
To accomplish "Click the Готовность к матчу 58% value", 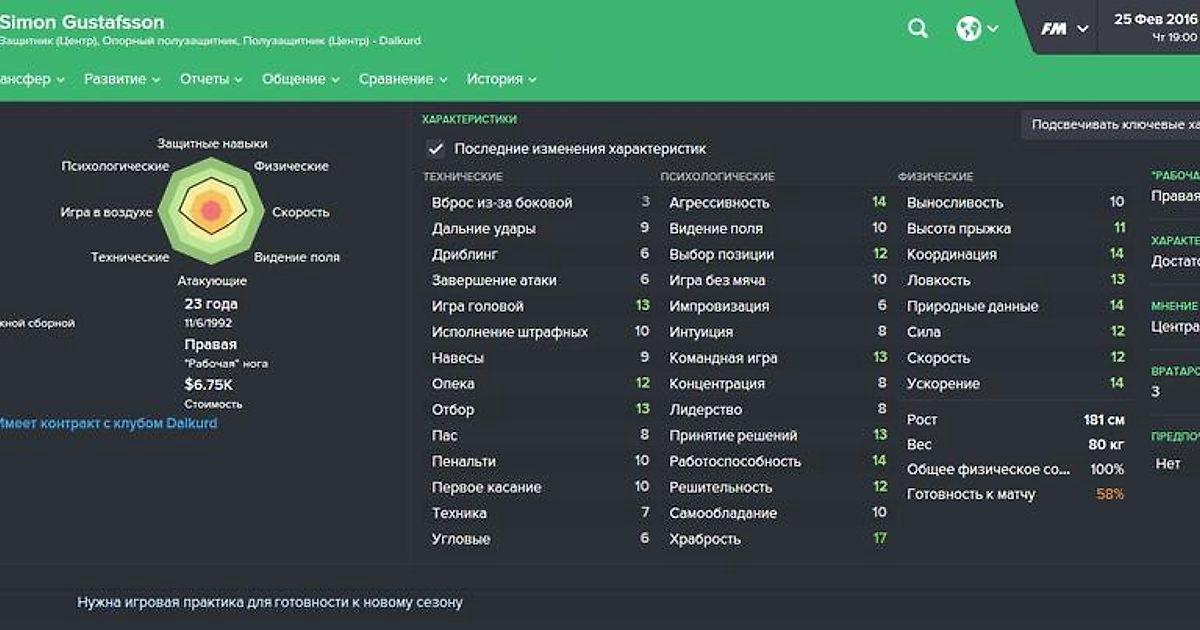I will pyautogui.click(x=1110, y=494).
